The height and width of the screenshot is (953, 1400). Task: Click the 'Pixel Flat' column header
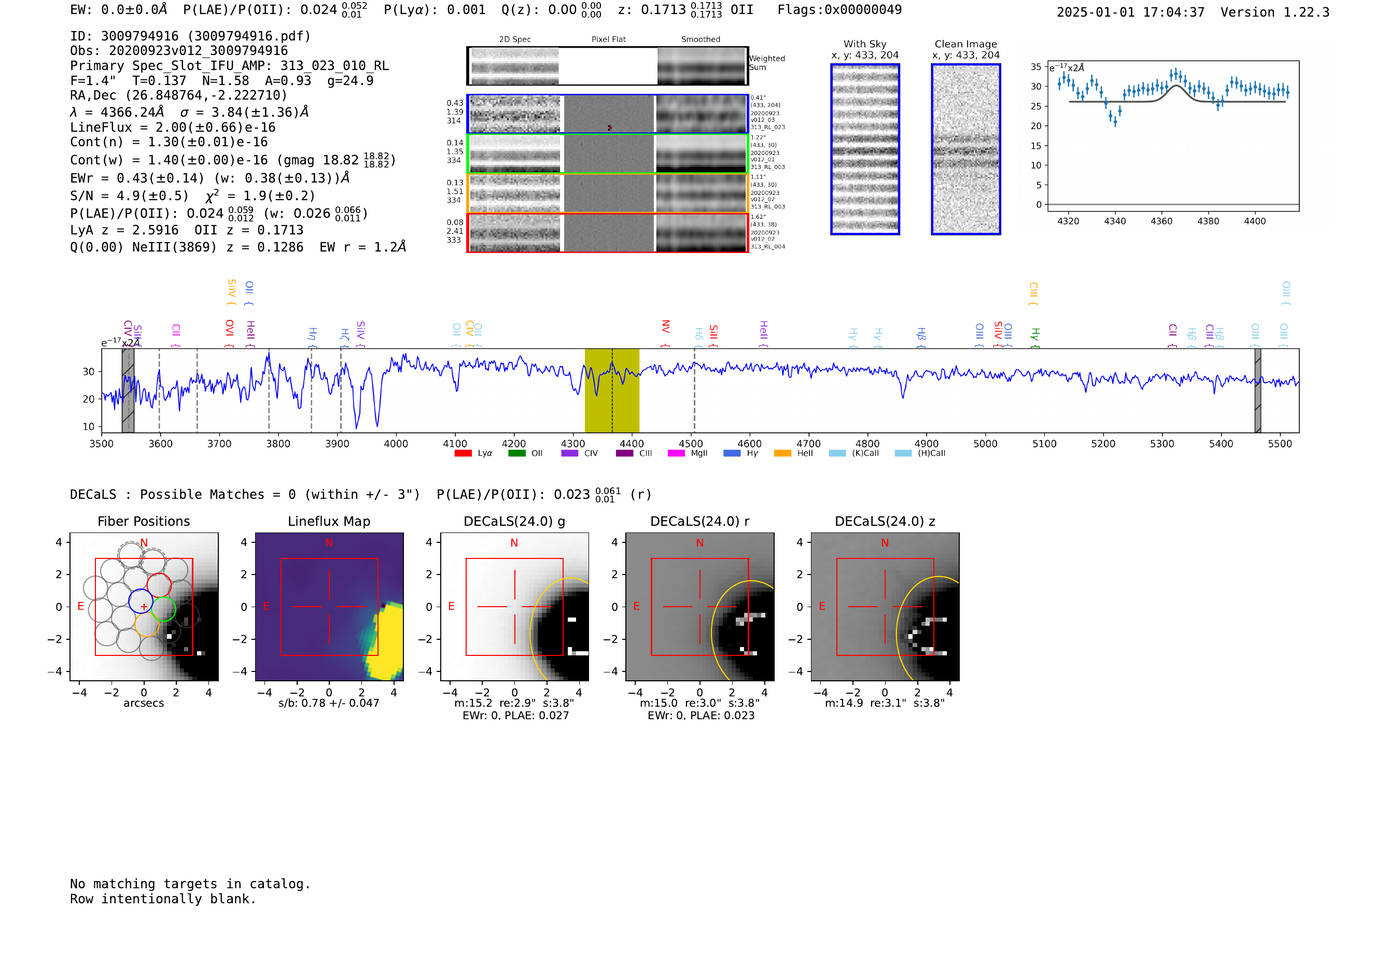coord(608,40)
